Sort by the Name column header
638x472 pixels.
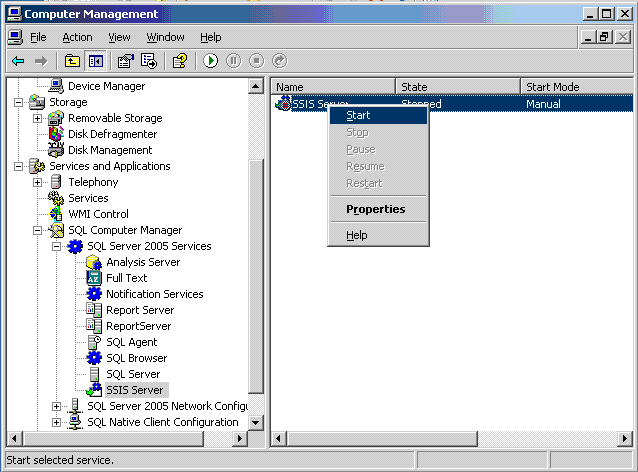(x=333, y=87)
